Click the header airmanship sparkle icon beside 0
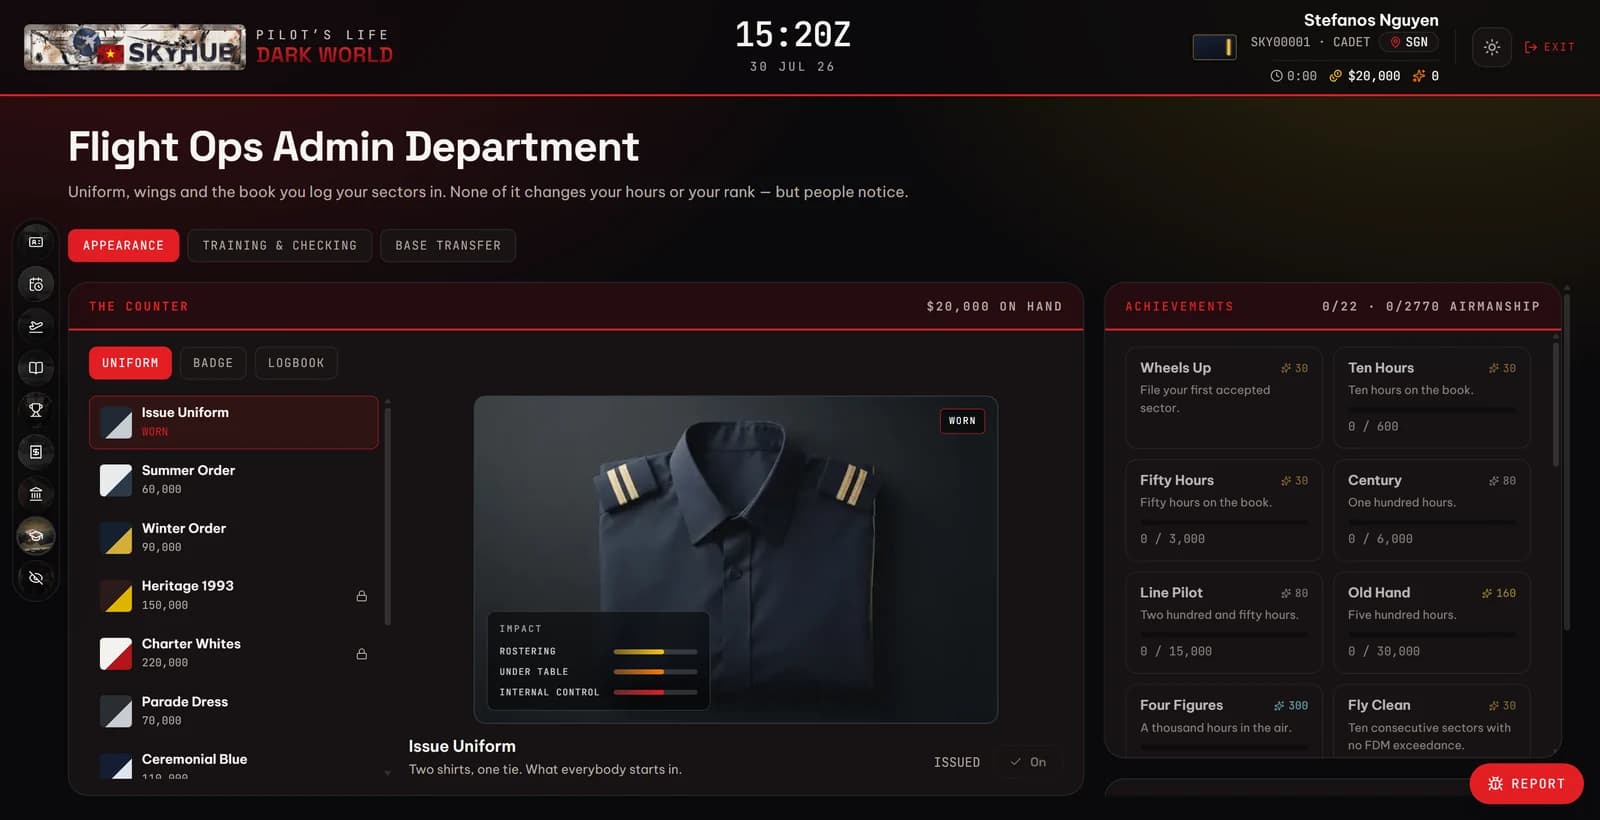Image resolution: width=1600 pixels, height=820 pixels. click(1418, 76)
